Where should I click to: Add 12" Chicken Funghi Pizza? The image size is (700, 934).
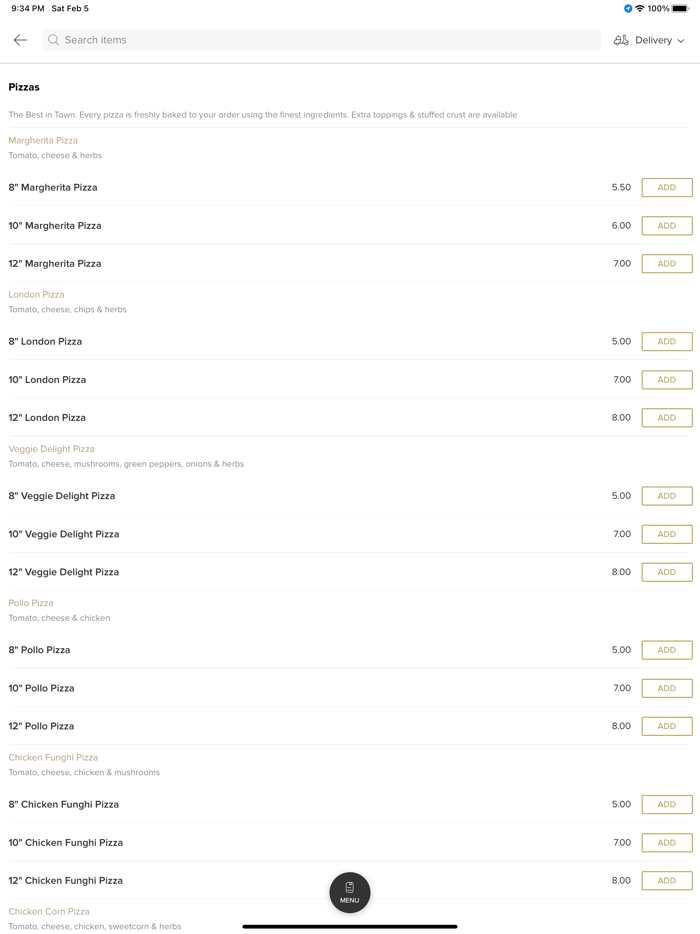(667, 881)
